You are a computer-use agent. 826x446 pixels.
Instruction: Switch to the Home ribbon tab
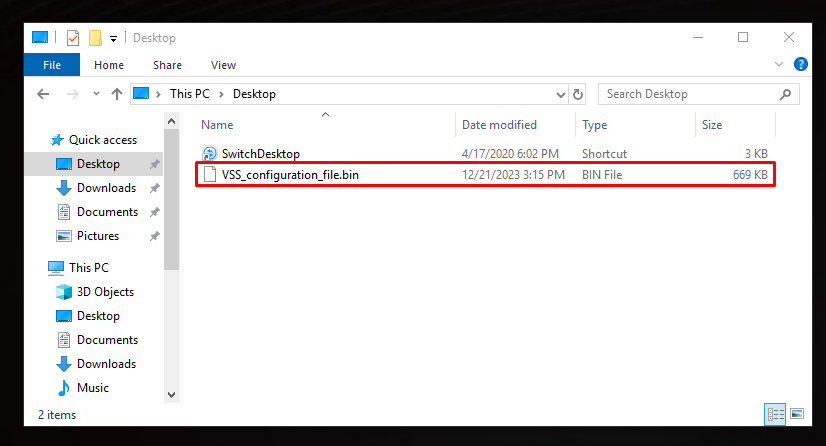[109, 65]
